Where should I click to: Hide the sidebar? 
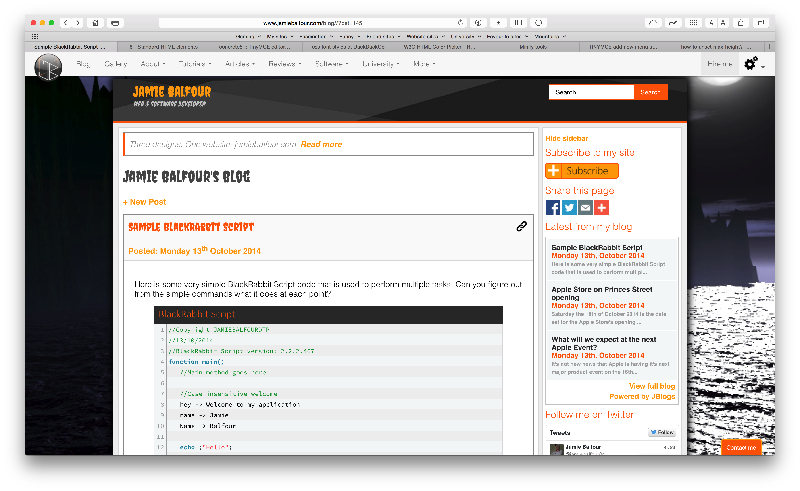click(x=566, y=138)
